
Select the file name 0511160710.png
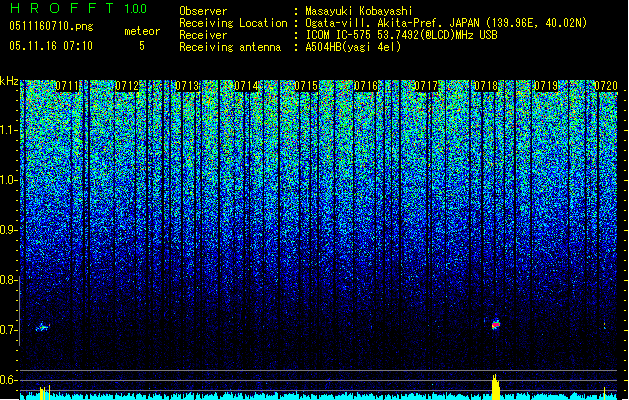click(51, 27)
